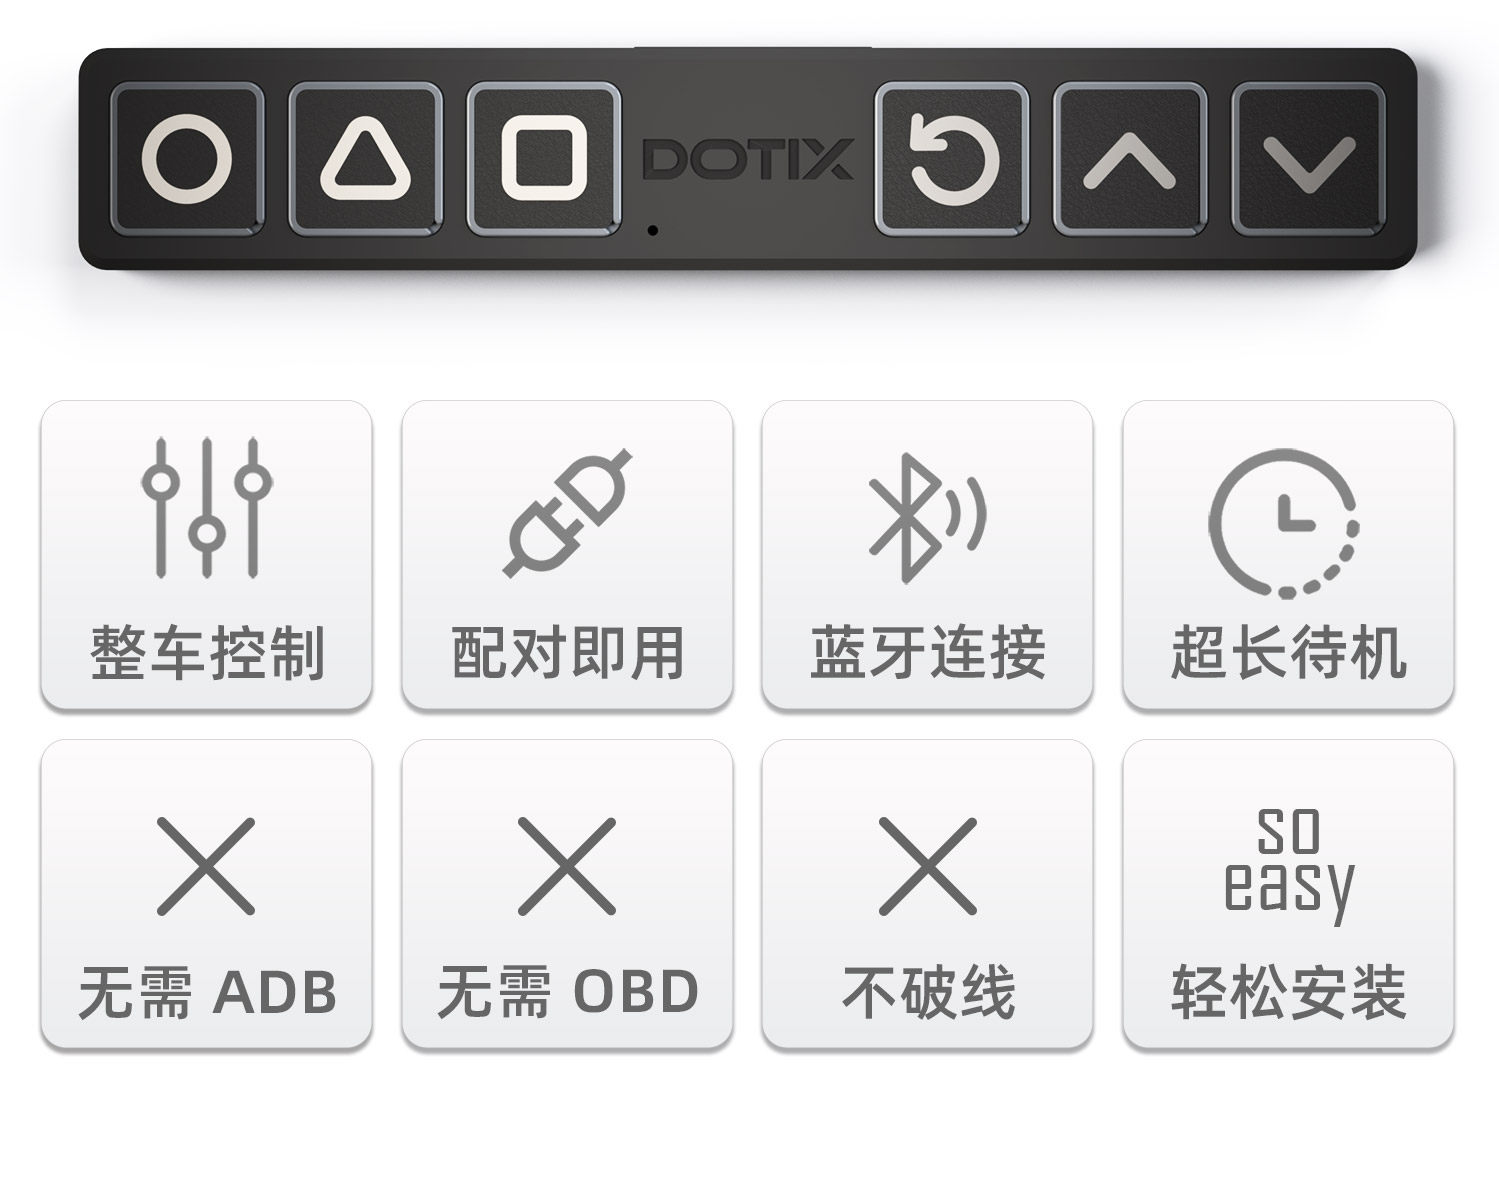Screen dimensions: 1499x1201
Task: Click the down chevron button
Action: (x=1309, y=159)
